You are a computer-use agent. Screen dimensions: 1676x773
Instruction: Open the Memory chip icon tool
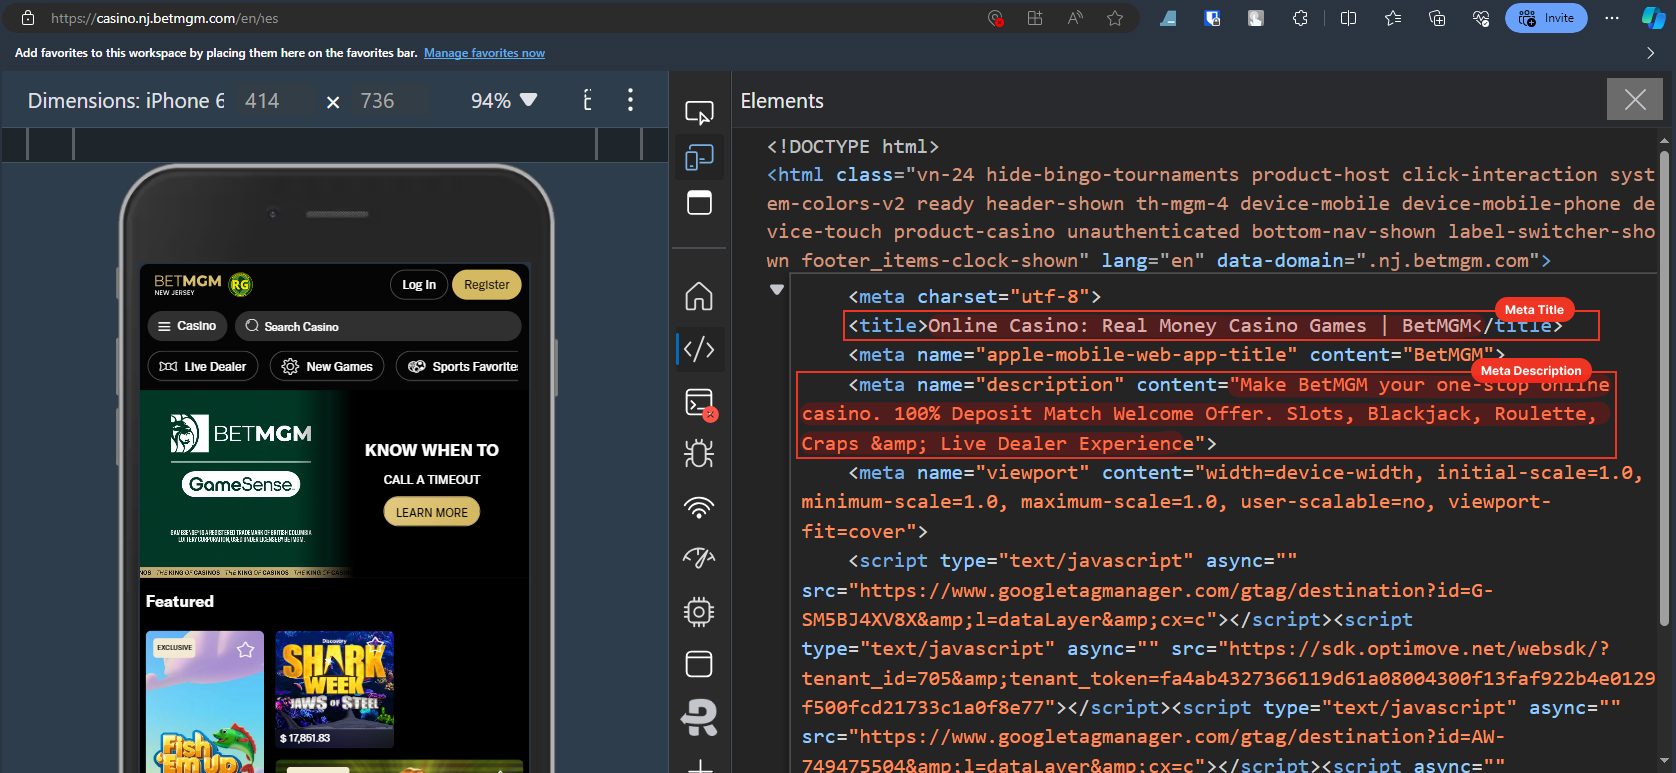click(x=699, y=611)
